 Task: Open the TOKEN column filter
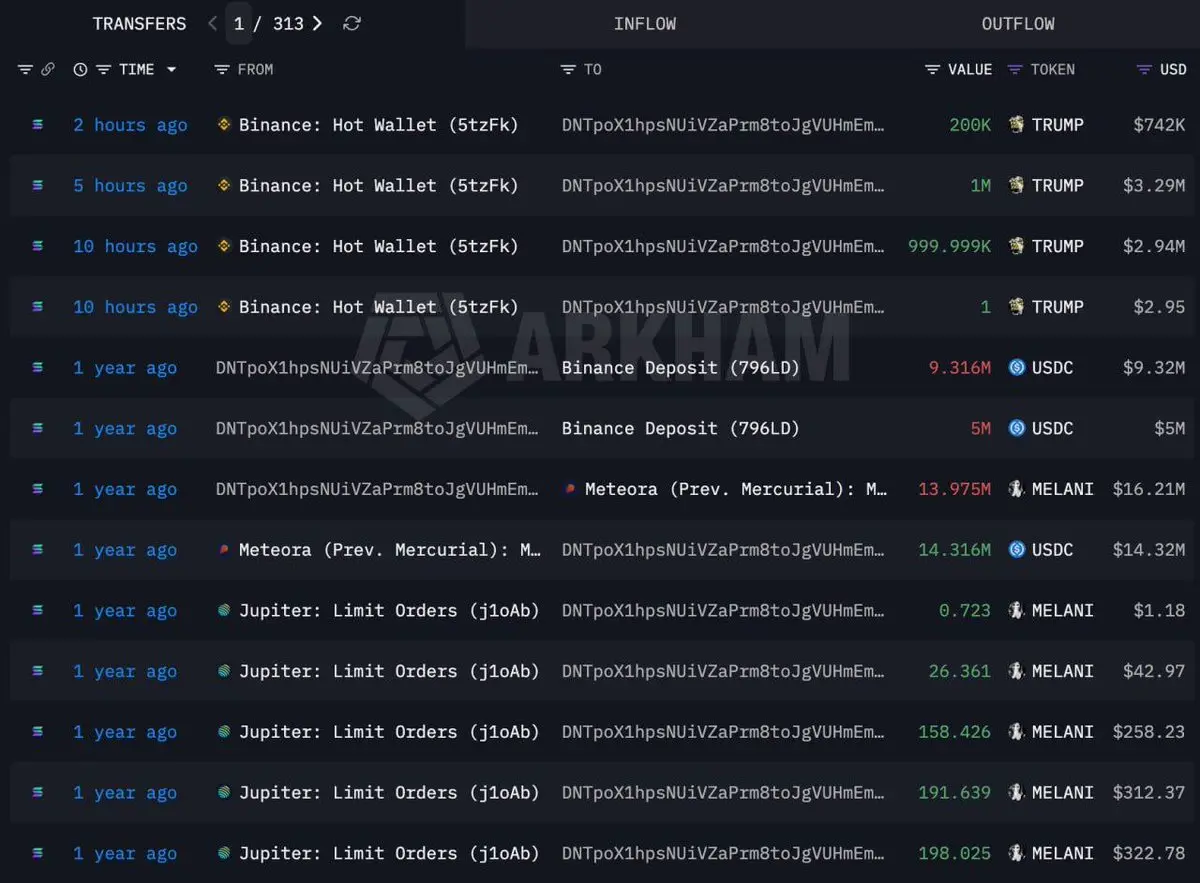pyautogui.click(x=1015, y=70)
